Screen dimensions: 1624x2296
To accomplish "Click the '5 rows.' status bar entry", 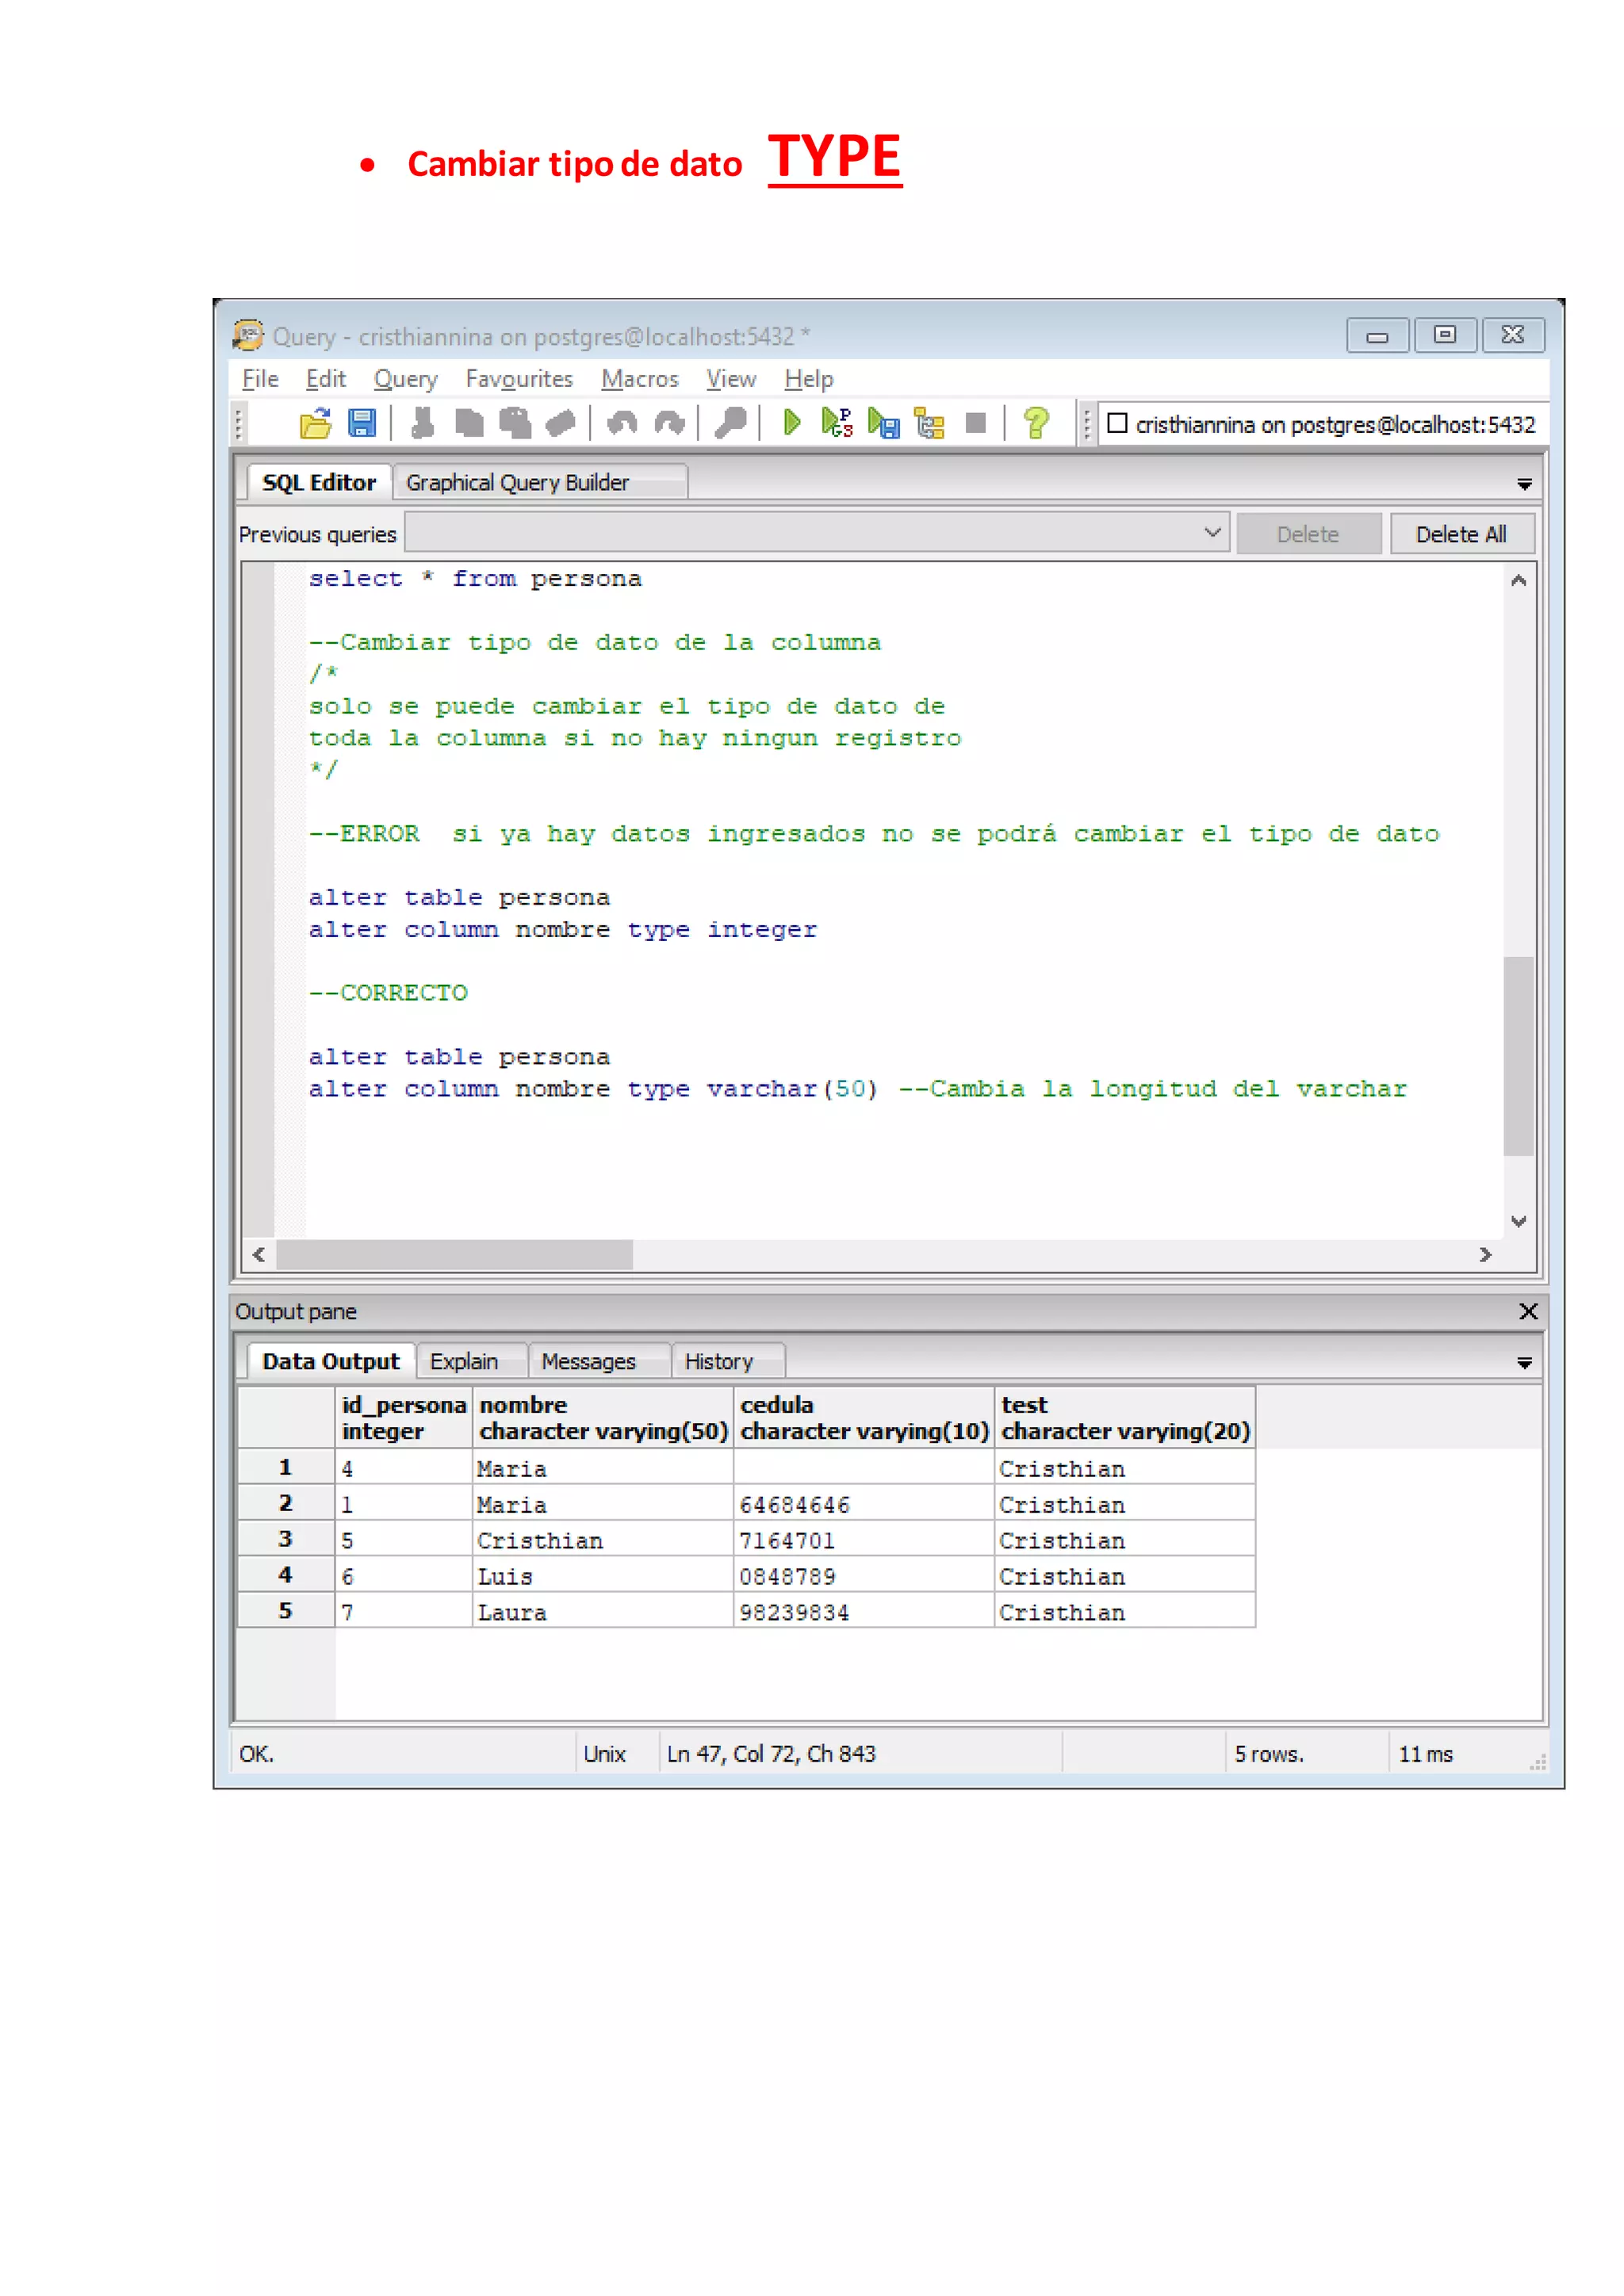I will click(1269, 1754).
